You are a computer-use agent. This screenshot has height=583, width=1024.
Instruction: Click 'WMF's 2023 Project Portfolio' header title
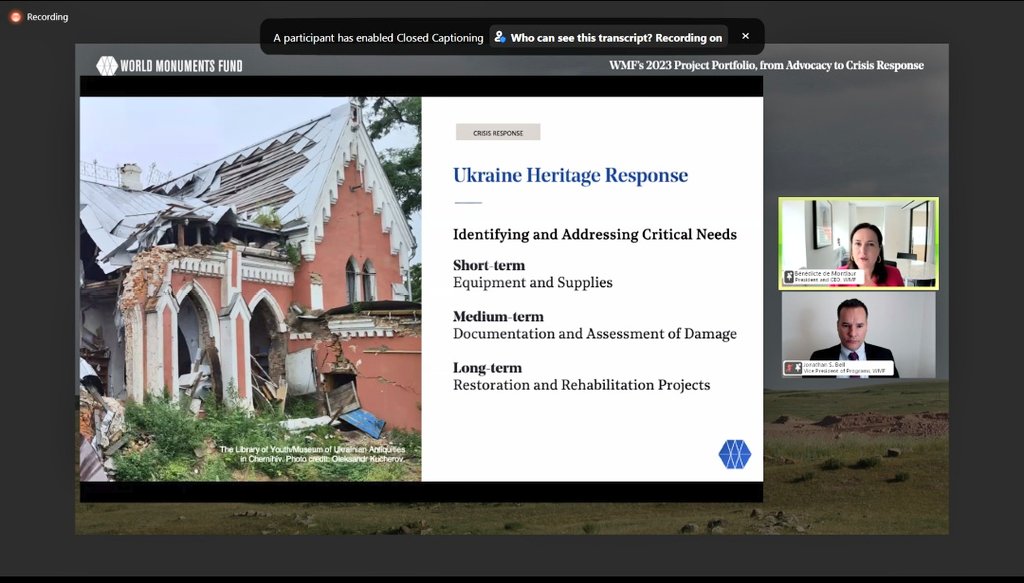point(766,65)
